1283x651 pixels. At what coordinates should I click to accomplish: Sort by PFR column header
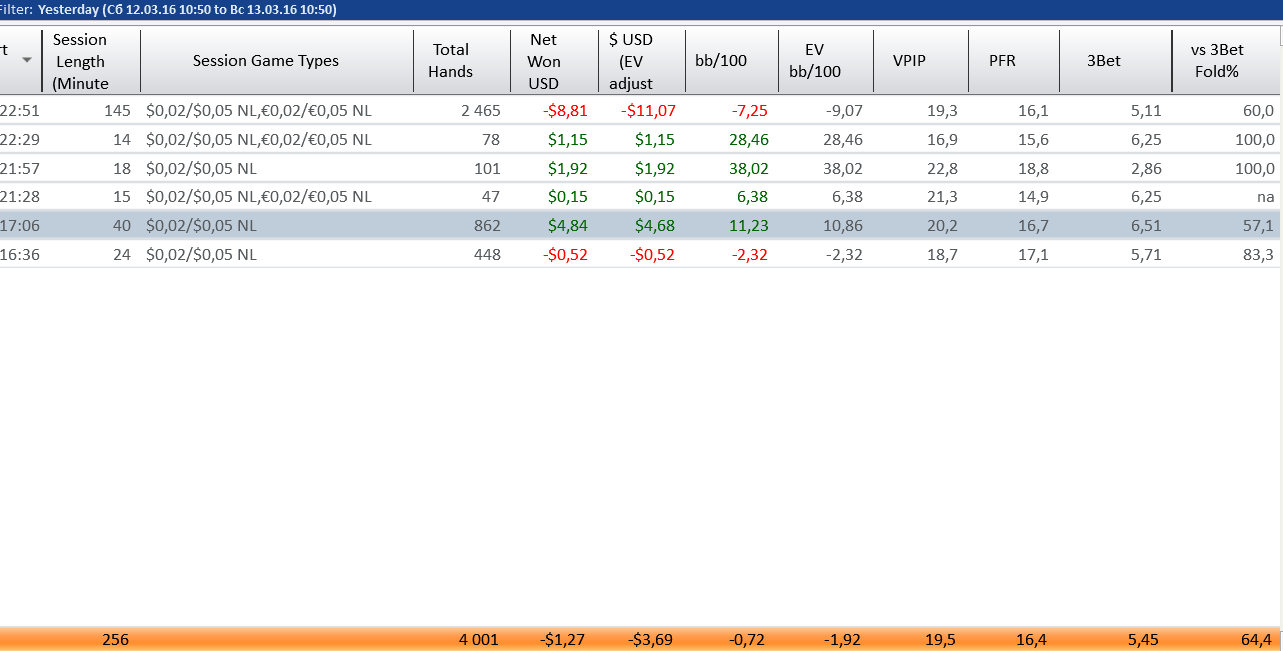(x=1013, y=61)
